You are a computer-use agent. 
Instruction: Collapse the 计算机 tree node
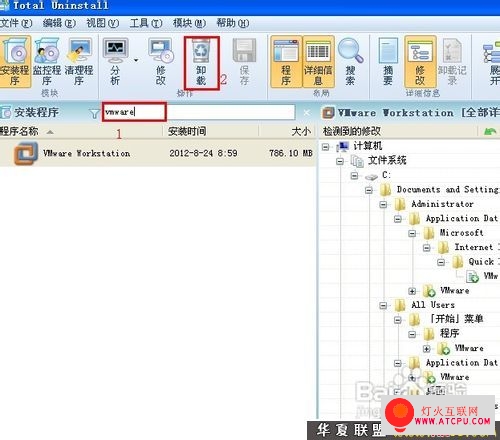pyautogui.click(x=326, y=147)
